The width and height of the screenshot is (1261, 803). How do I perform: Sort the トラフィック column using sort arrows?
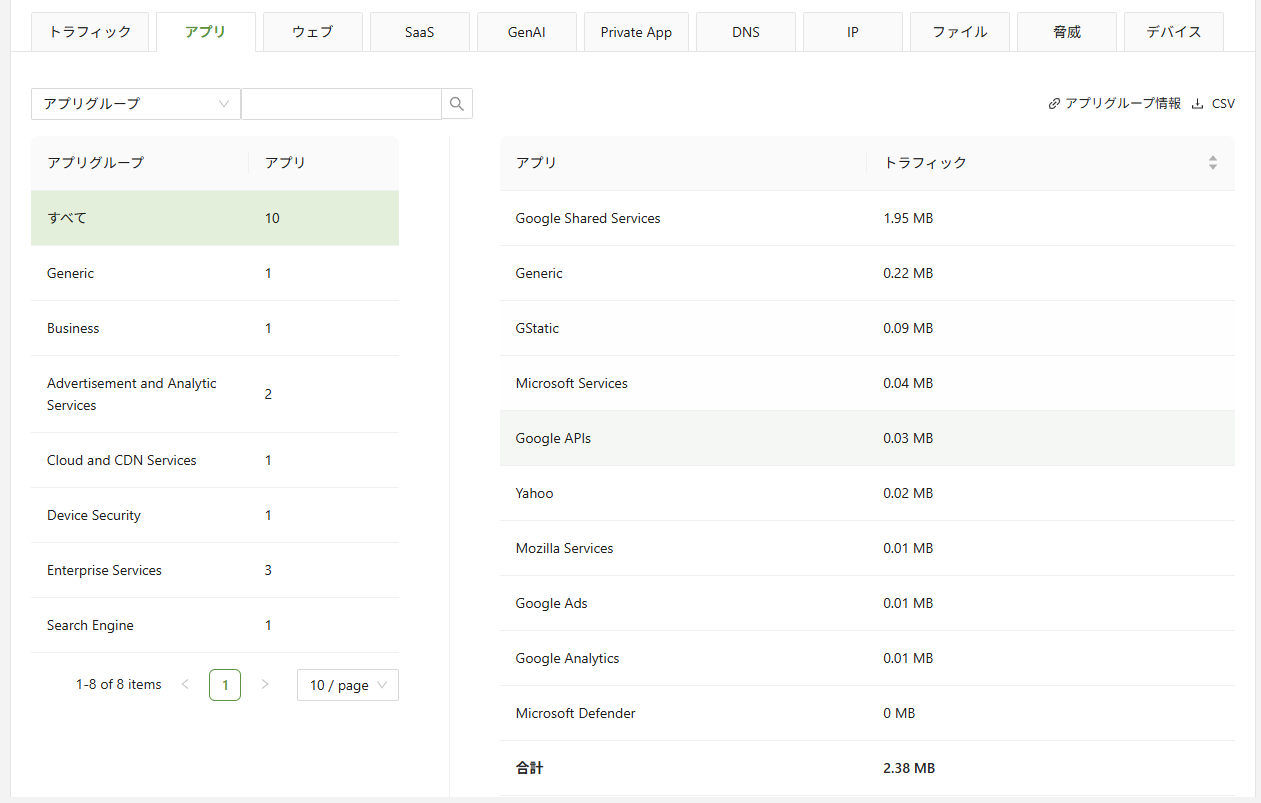tap(1212, 163)
